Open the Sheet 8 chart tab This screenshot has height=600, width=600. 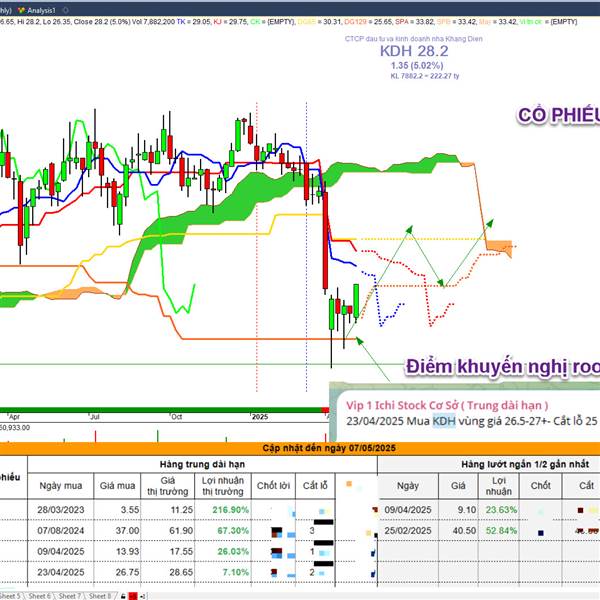99,596
